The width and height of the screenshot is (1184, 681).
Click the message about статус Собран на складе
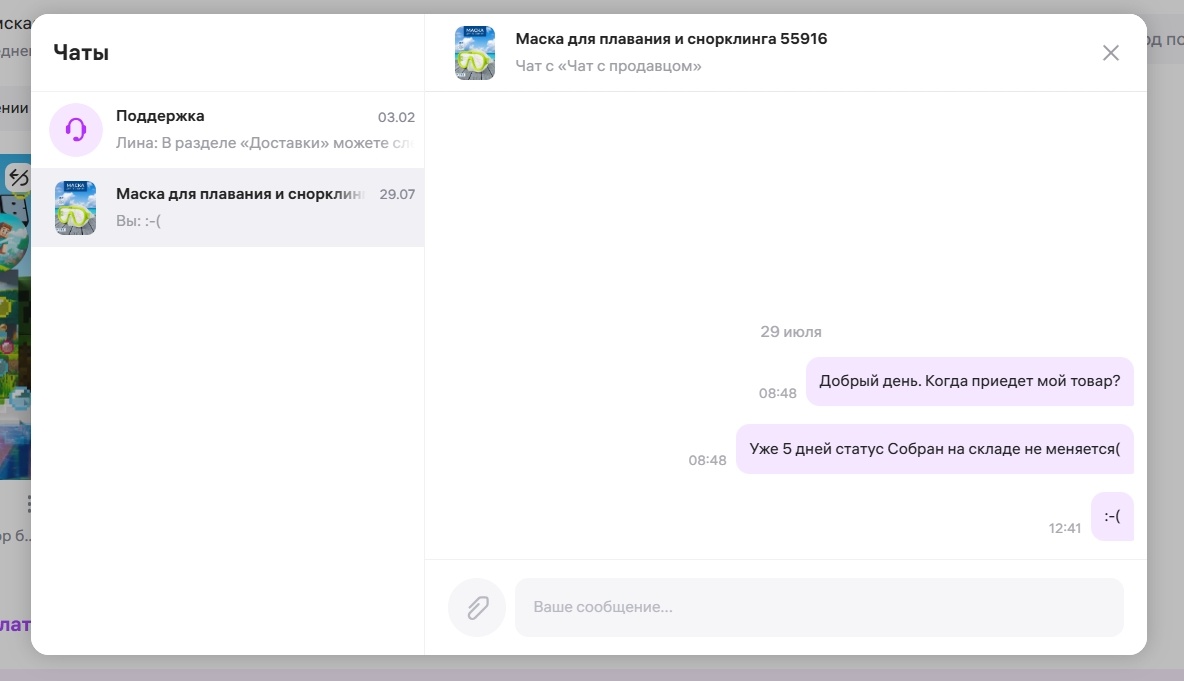tap(935, 449)
